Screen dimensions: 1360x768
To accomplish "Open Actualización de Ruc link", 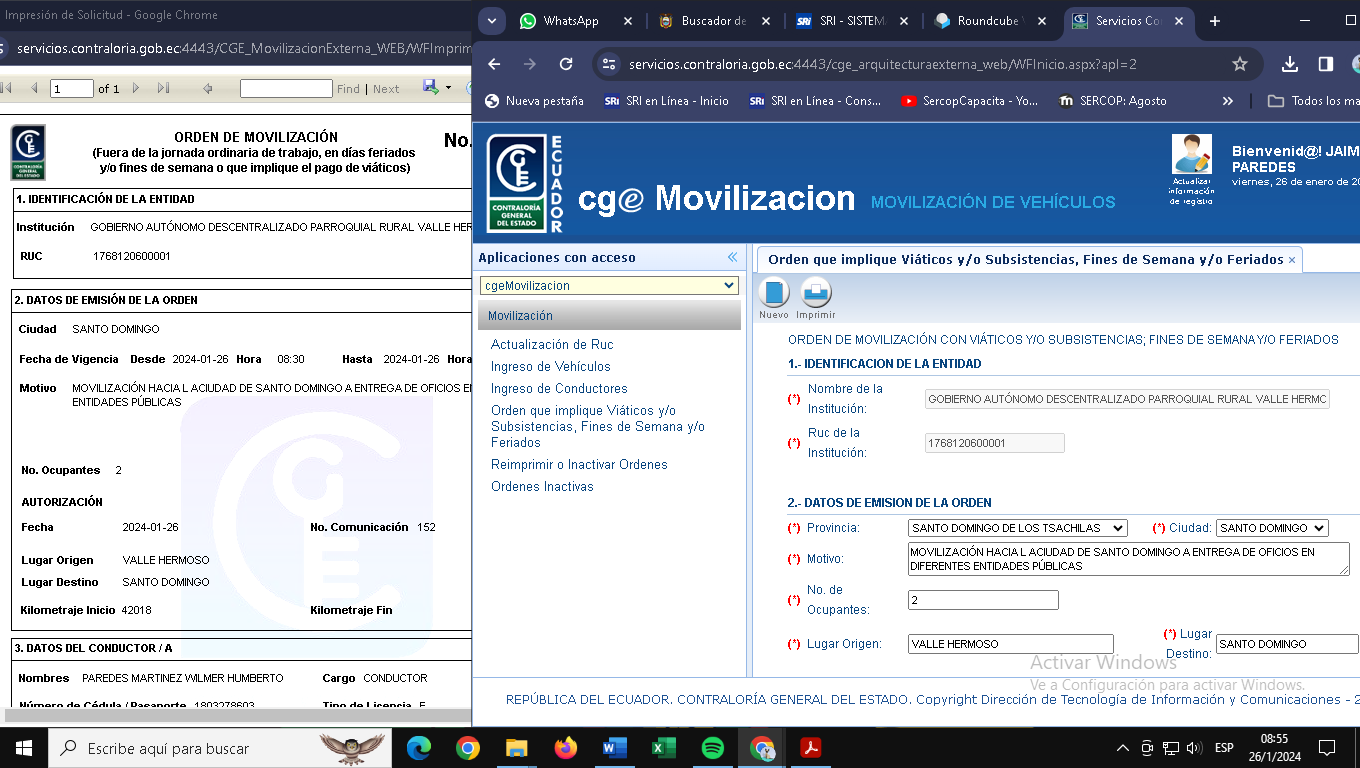I will 552,344.
